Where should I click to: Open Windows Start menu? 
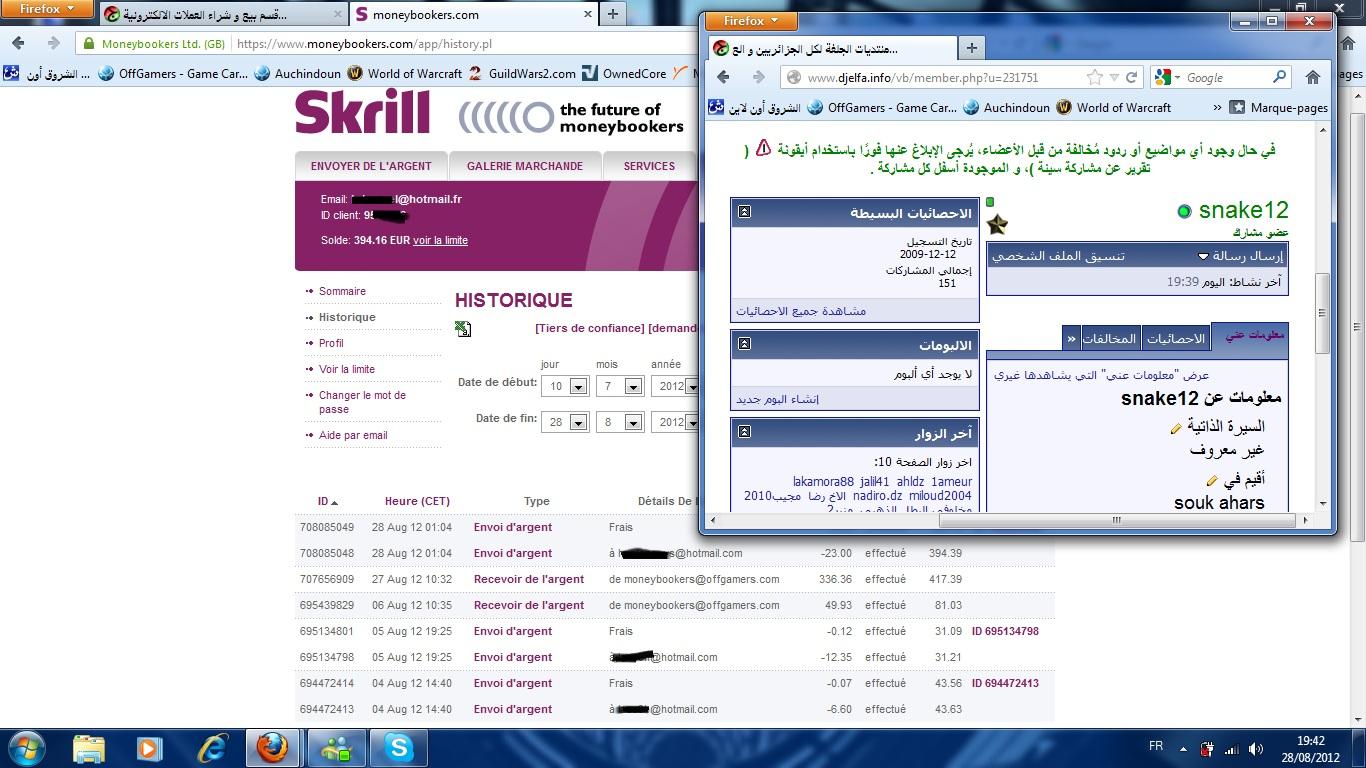coord(27,748)
